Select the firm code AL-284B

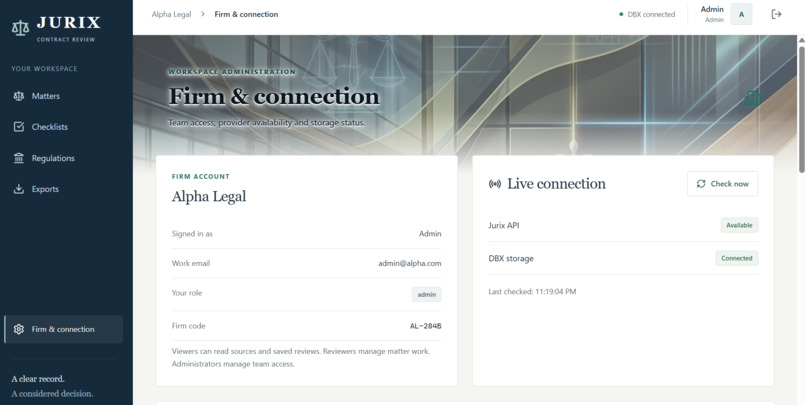(x=426, y=326)
